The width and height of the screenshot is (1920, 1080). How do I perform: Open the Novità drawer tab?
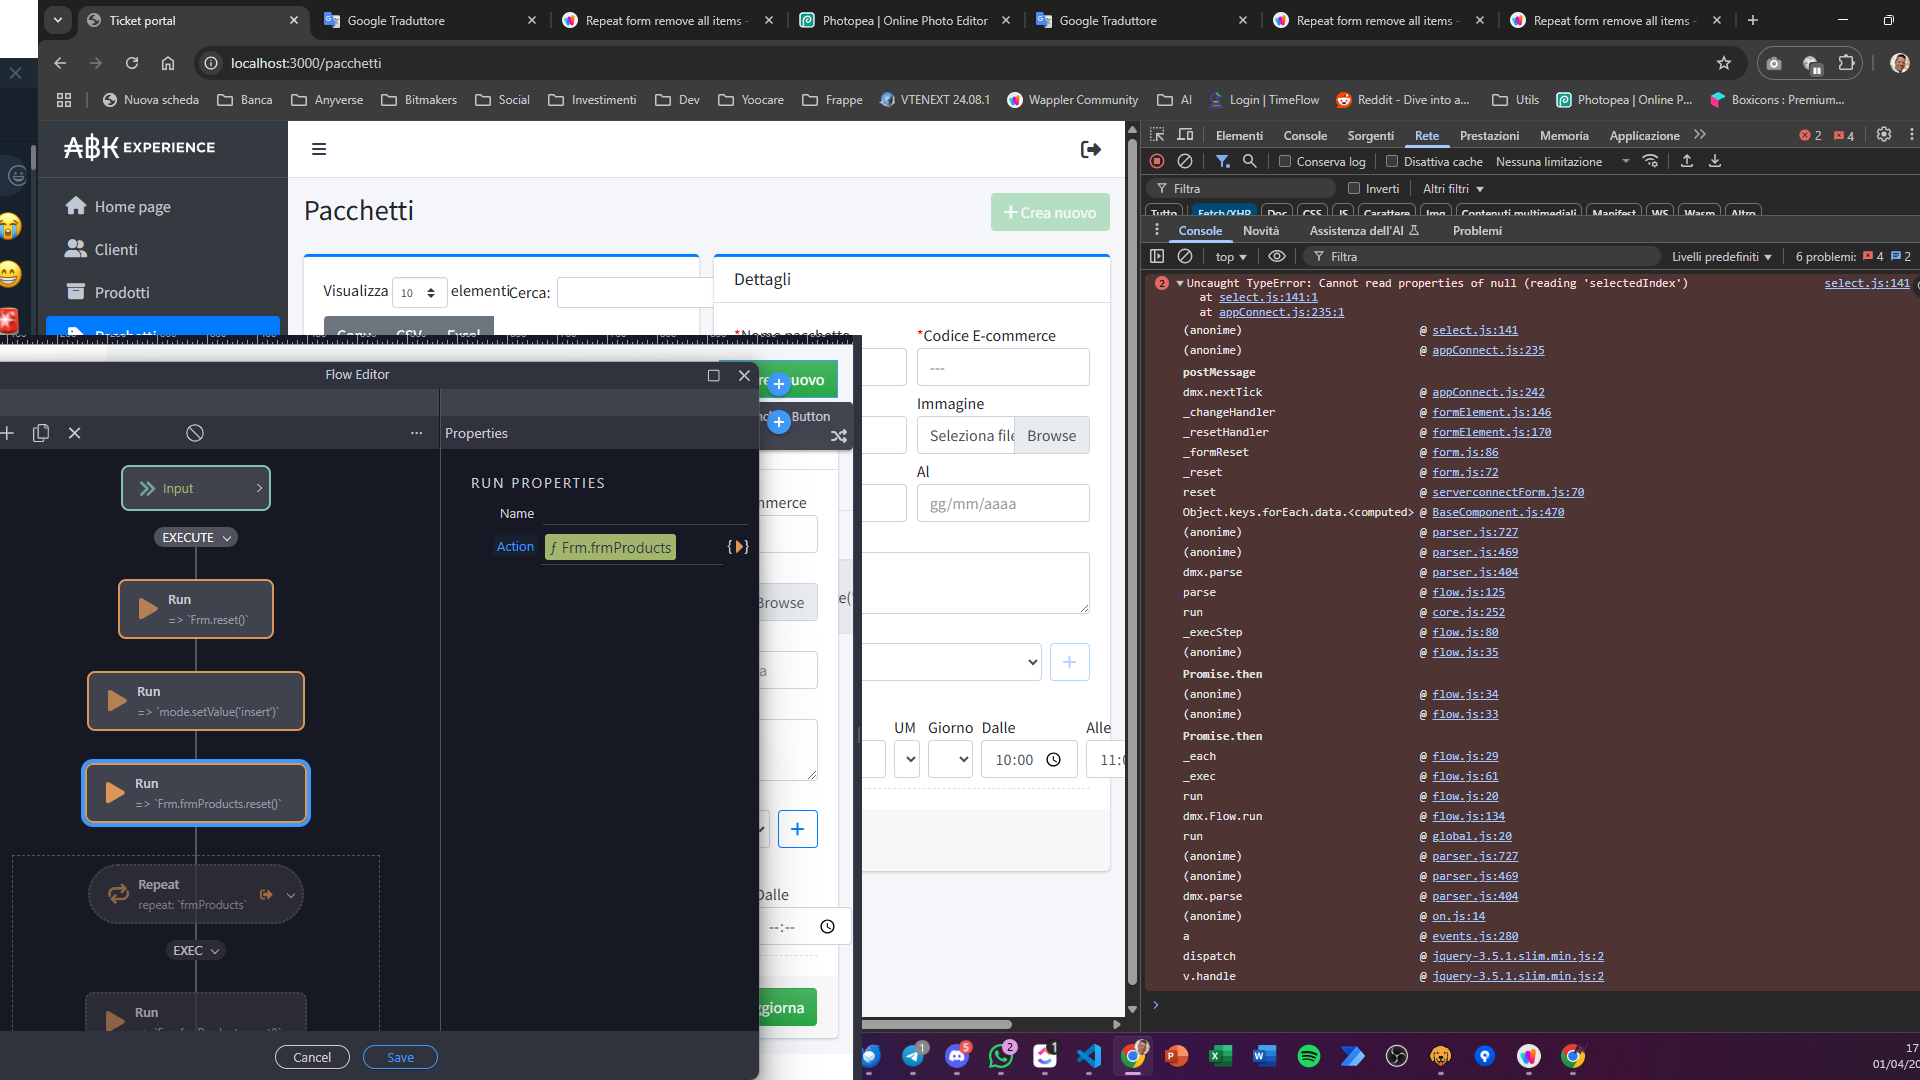[1261, 231]
